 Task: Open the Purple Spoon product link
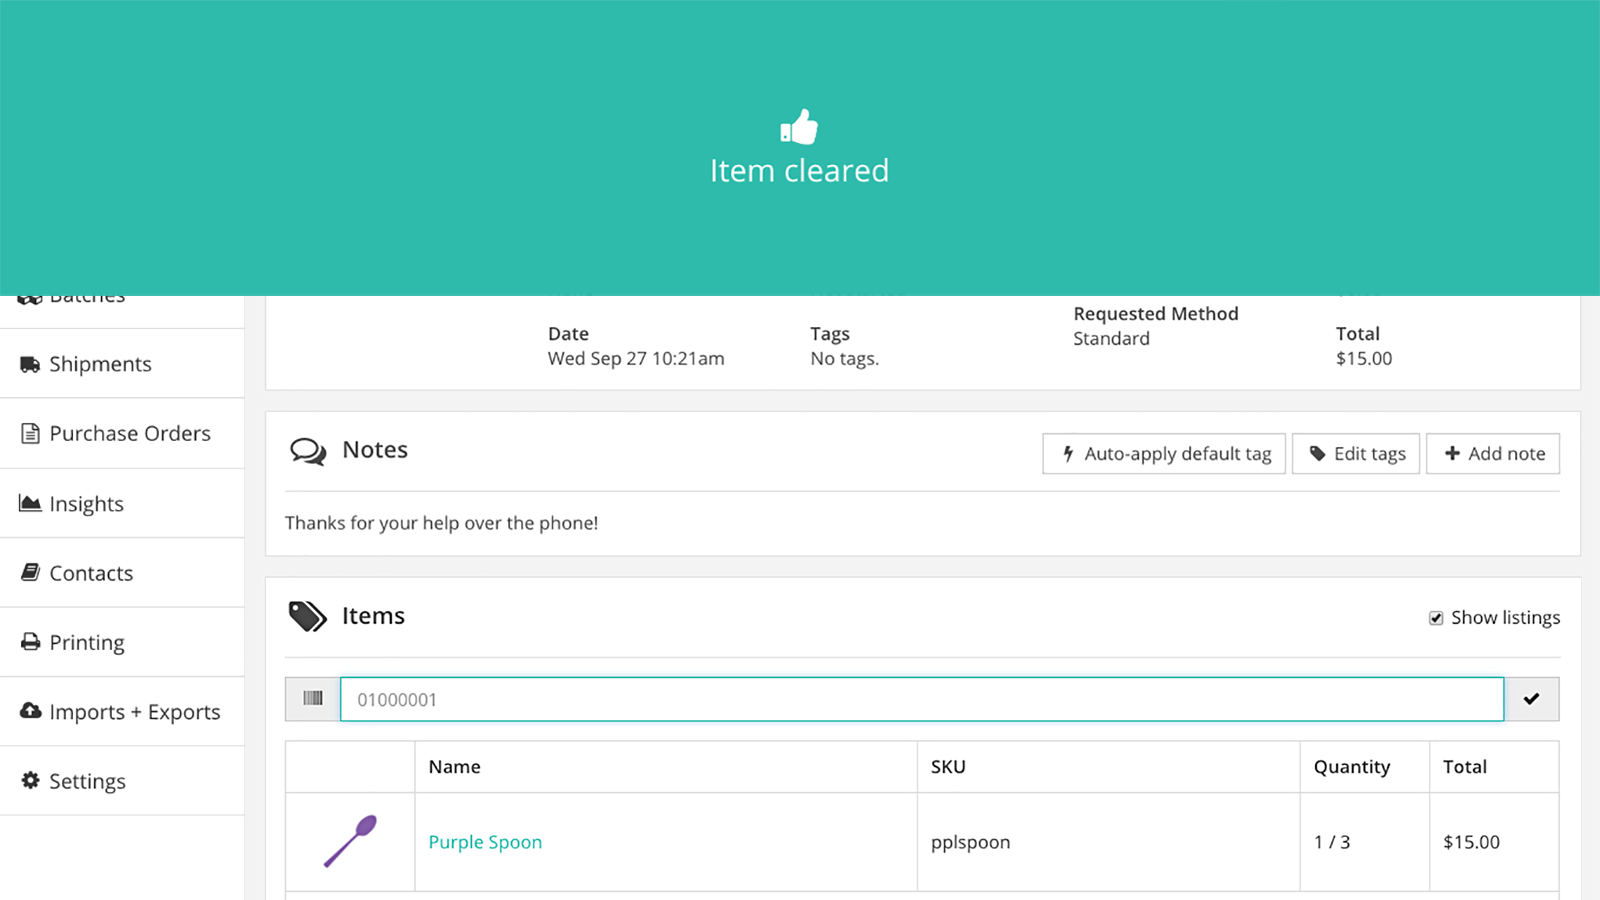coord(485,842)
